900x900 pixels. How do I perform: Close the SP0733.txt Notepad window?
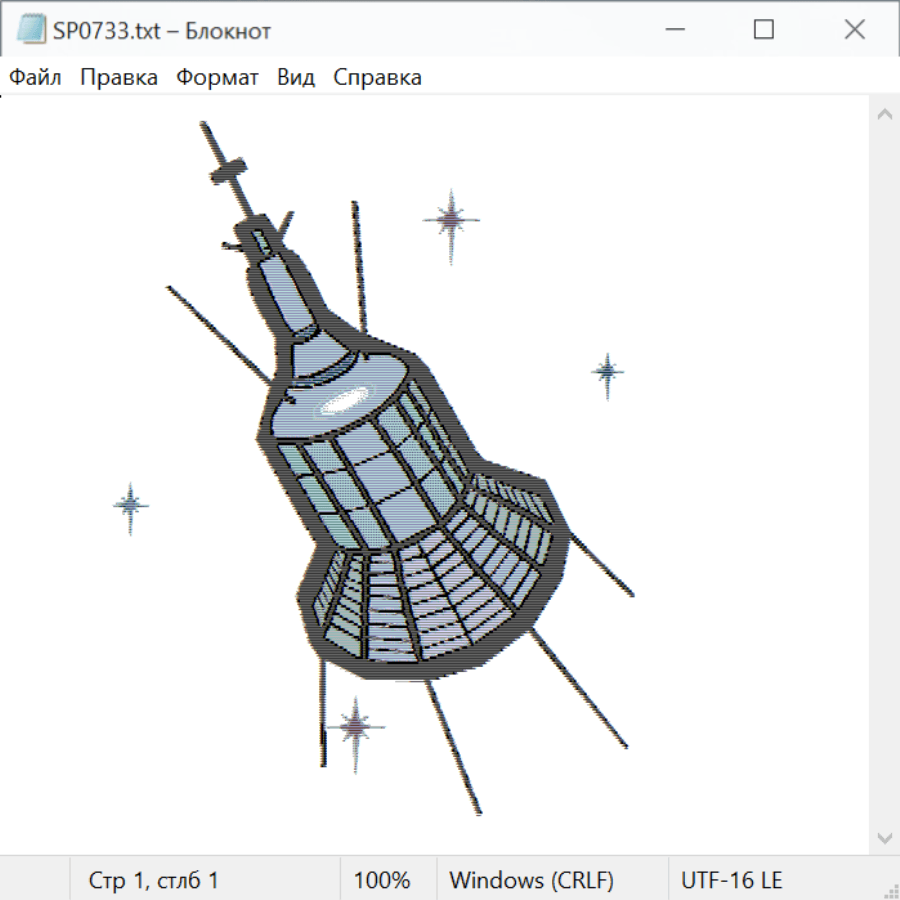[x=854, y=30]
